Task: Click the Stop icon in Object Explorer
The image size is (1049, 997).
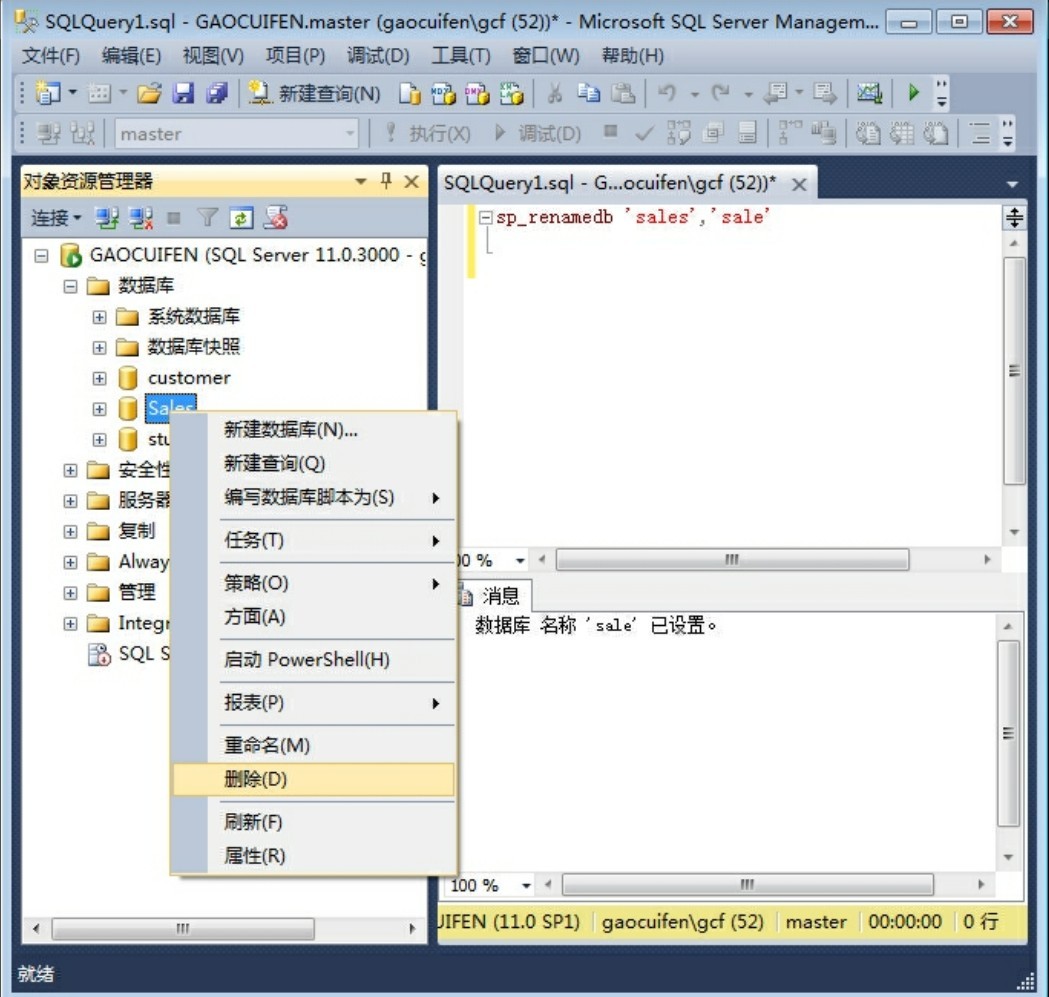Action: coord(174,217)
